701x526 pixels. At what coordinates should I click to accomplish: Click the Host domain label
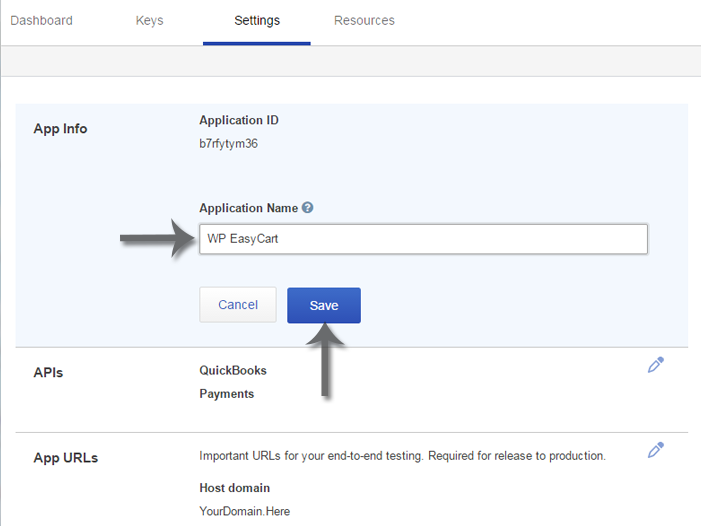[235, 488]
